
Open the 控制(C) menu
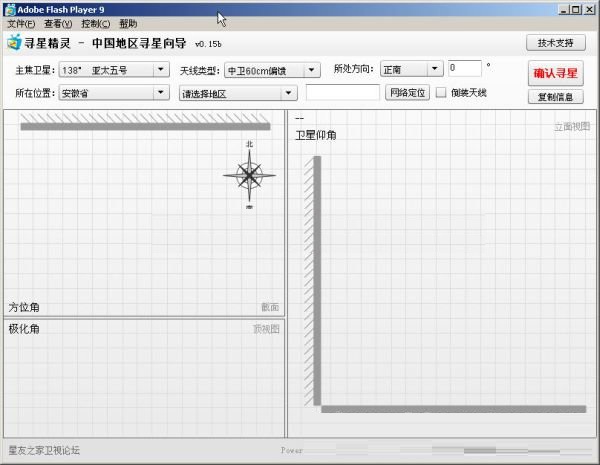[96, 24]
